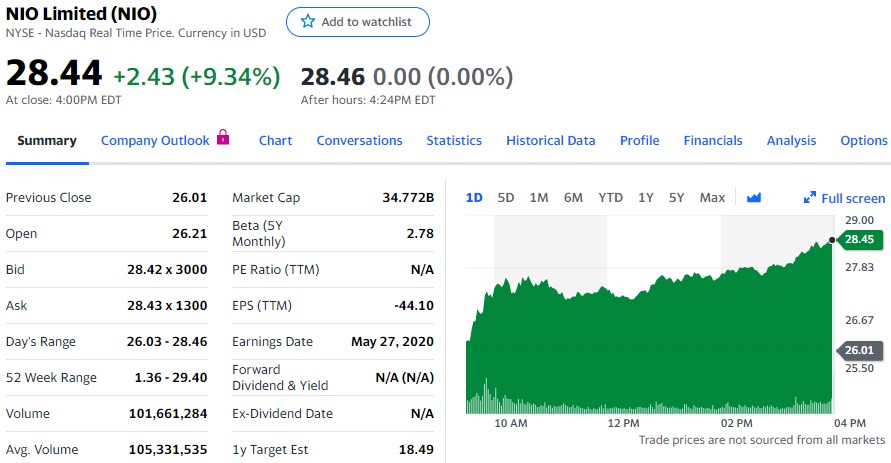Switch to the Financials tab
Viewport: 891px width, 463px height.
713,141
